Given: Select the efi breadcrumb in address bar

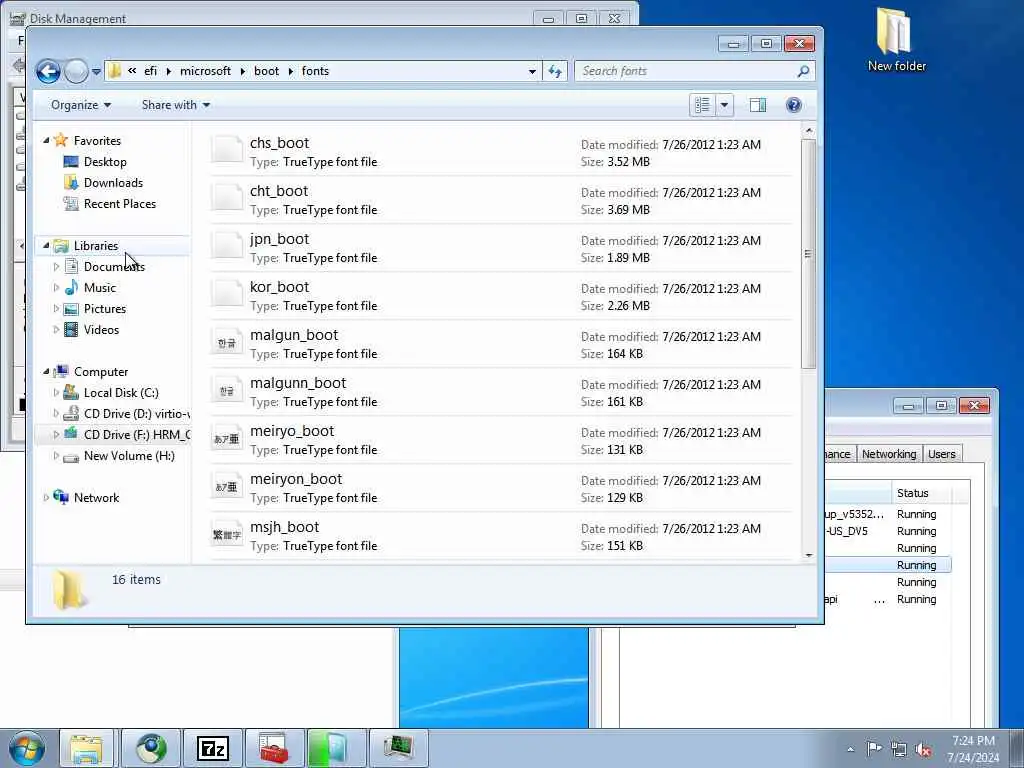Looking at the screenshot, I should click(151, 71).
